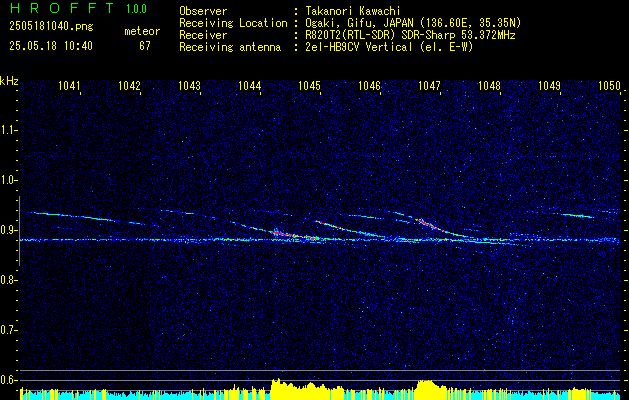Viewport: 629px width, 400px height.
Task: Click the 0.6 kHz axis label
Action: click(x=8, y=380)
